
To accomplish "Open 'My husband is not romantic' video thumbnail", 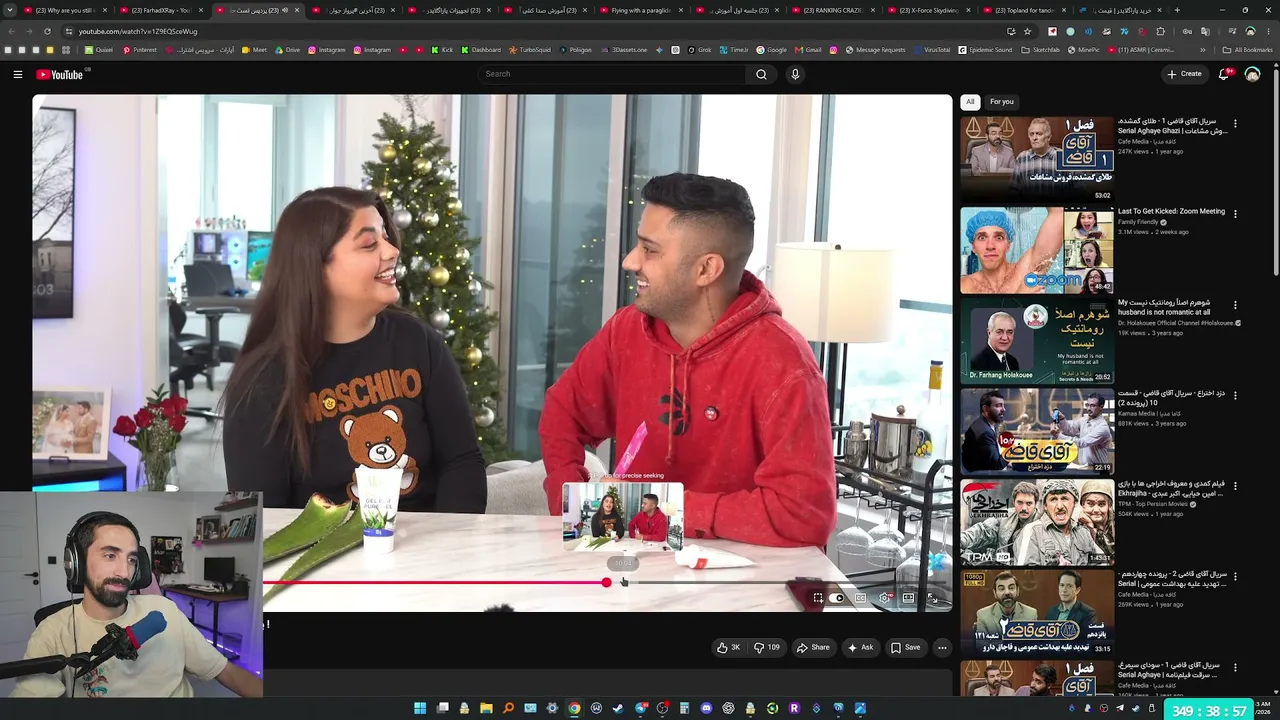I will [1037, 341].
